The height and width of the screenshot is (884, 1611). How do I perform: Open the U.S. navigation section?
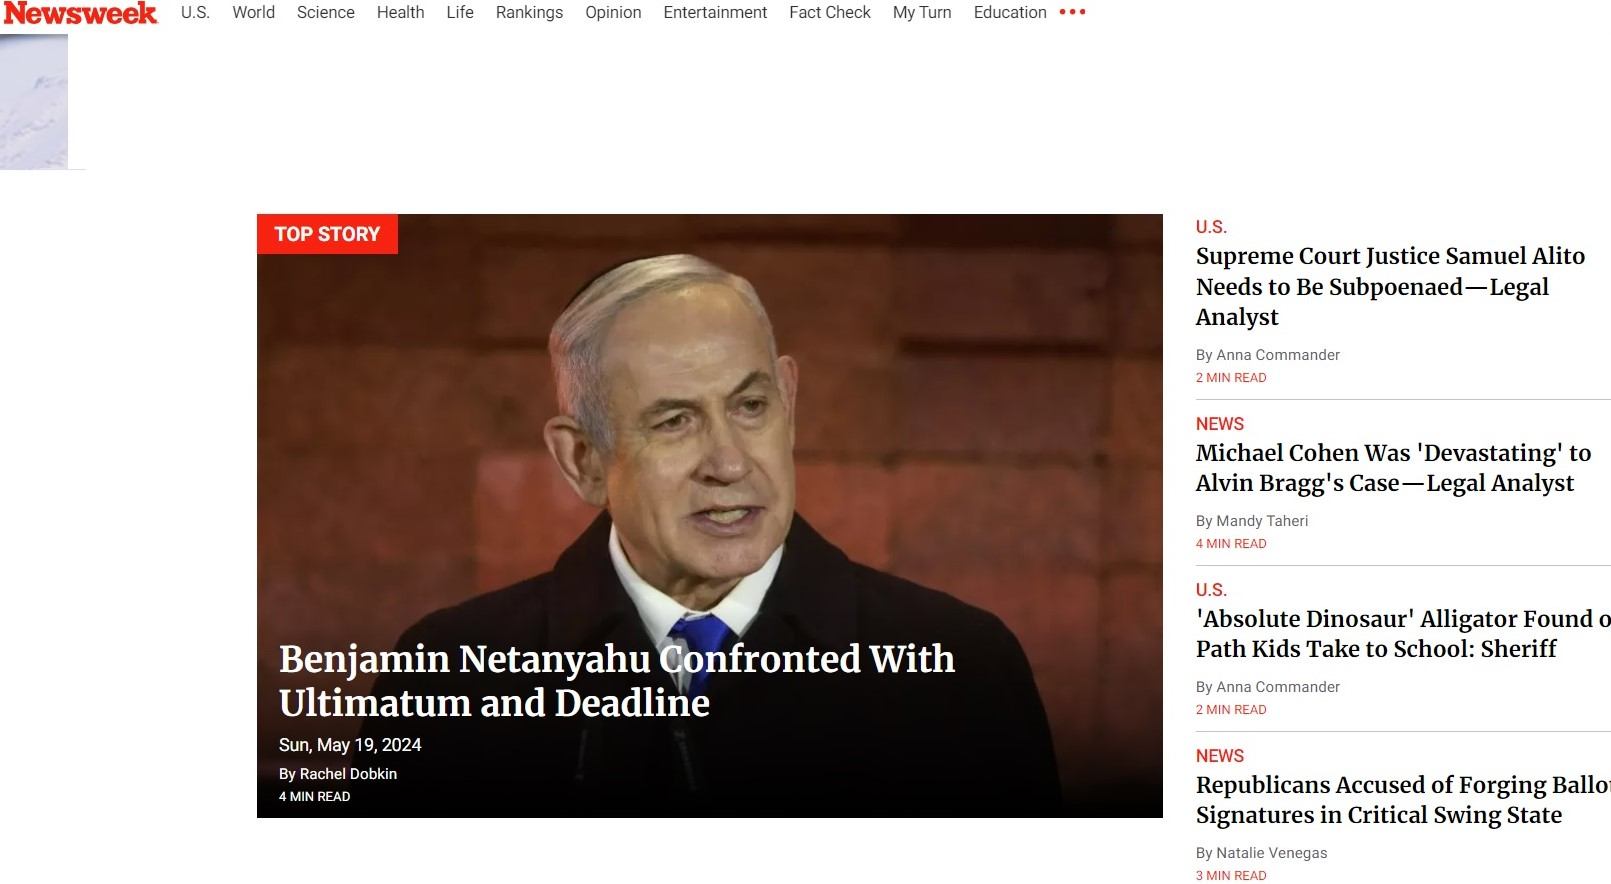[x=195, y=12]
